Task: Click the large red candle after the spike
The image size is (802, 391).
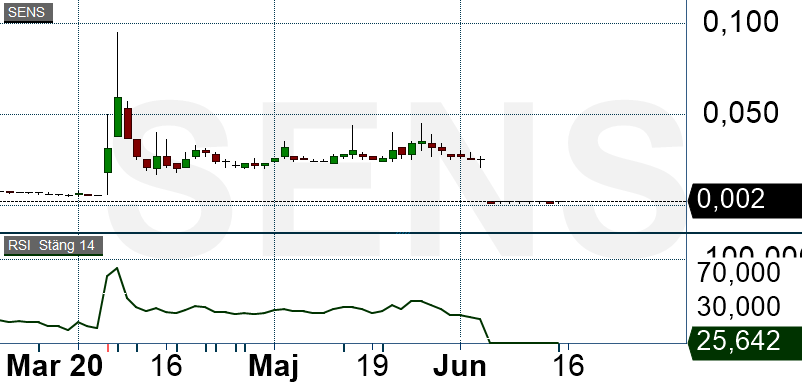Action: [128, 123]
